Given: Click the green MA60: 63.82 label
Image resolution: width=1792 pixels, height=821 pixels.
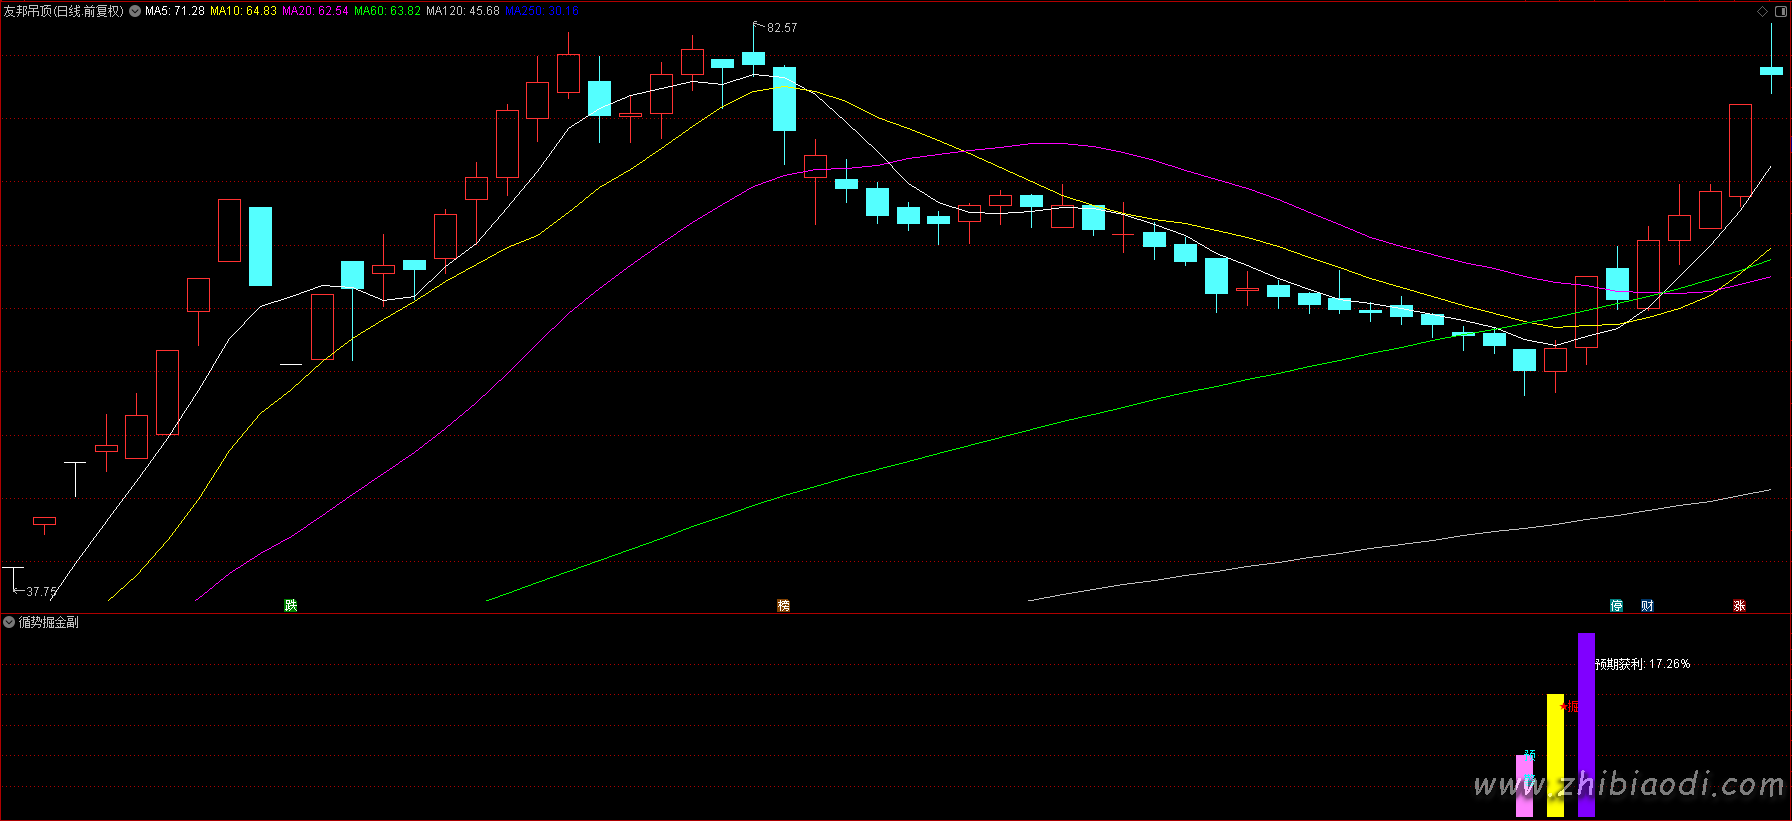Looking at the screenshot, I should tap(387, 11).
